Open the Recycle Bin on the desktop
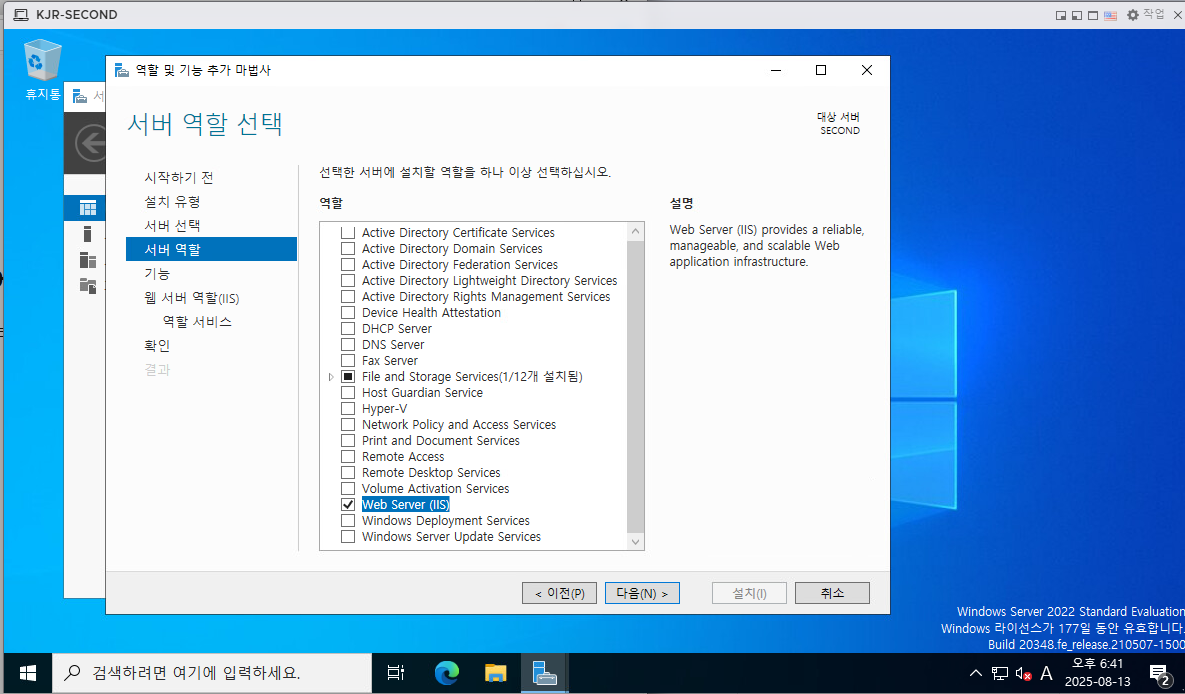Screen dimensions: 1185x694 point(42,70)
